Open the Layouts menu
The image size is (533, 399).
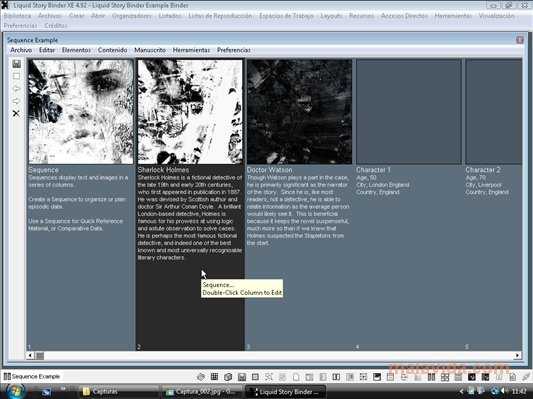tap(331, 16)
